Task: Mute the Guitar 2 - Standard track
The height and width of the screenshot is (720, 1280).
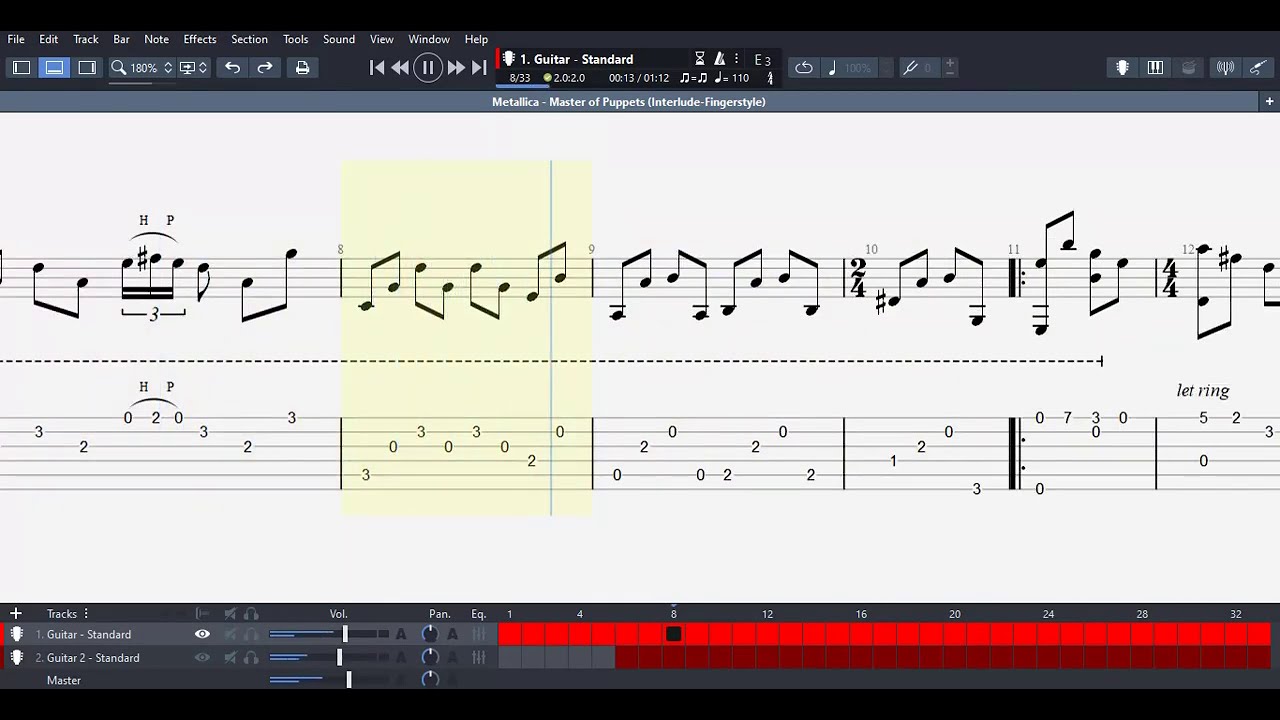Action: 230,658
